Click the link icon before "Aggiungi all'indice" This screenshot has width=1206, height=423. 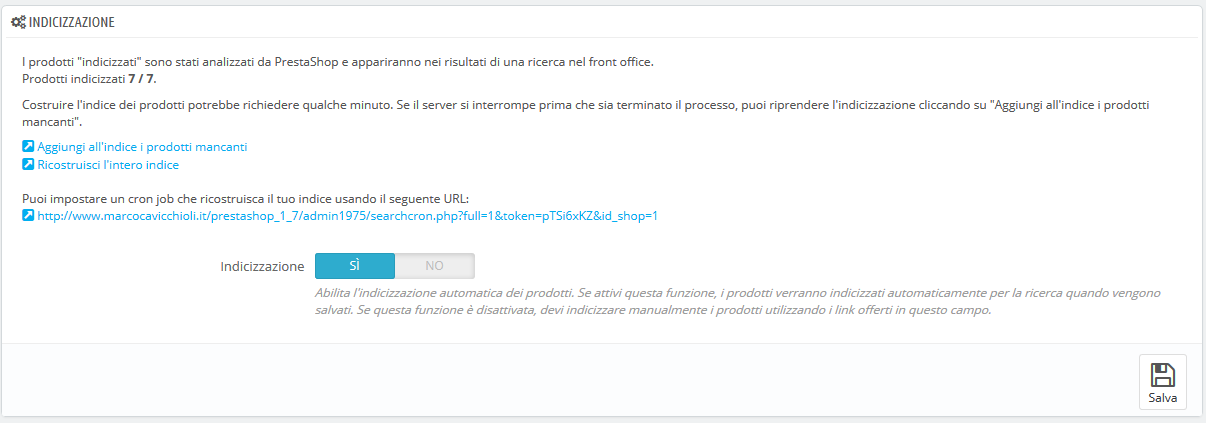tap(28, 146)
